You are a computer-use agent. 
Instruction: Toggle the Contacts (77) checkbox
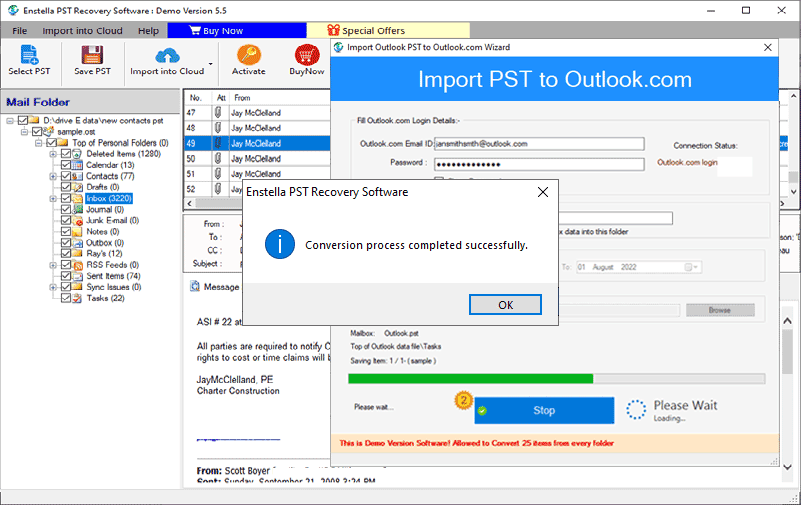(65, 176)
